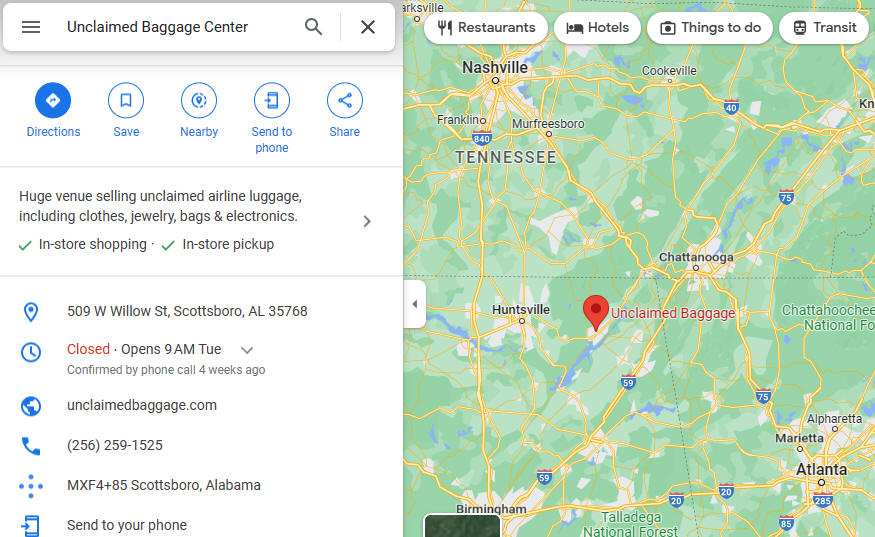Show Things to do on the map

click(710, 28)
